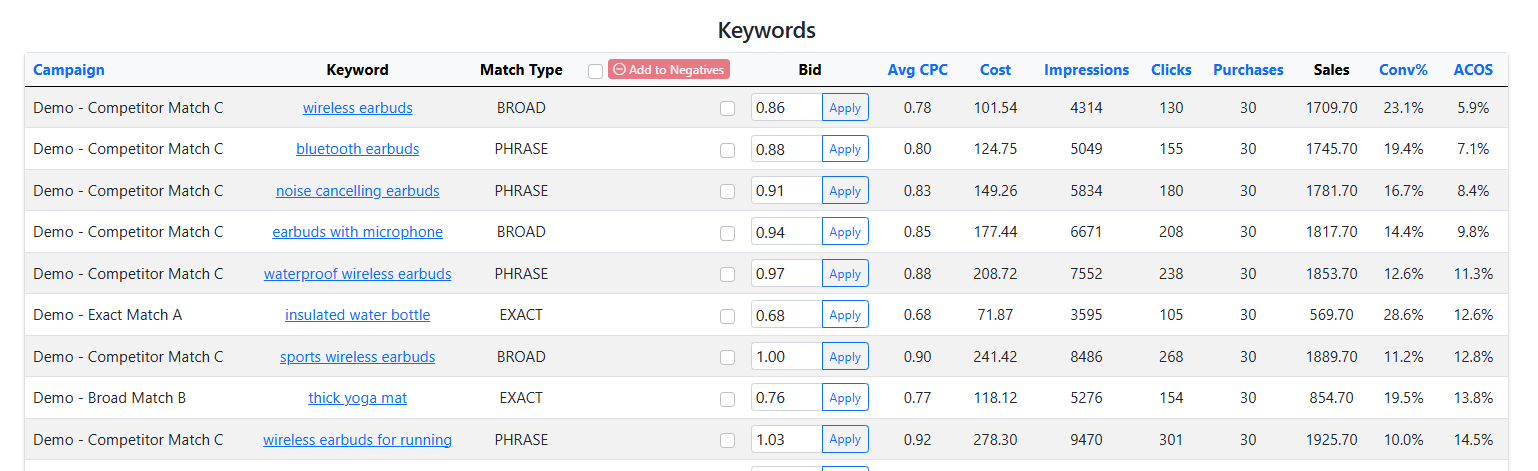Screen dimensions: 1538x471
Task: Select checkbox for insulated water bottle row
Action: tap(727, 316)
